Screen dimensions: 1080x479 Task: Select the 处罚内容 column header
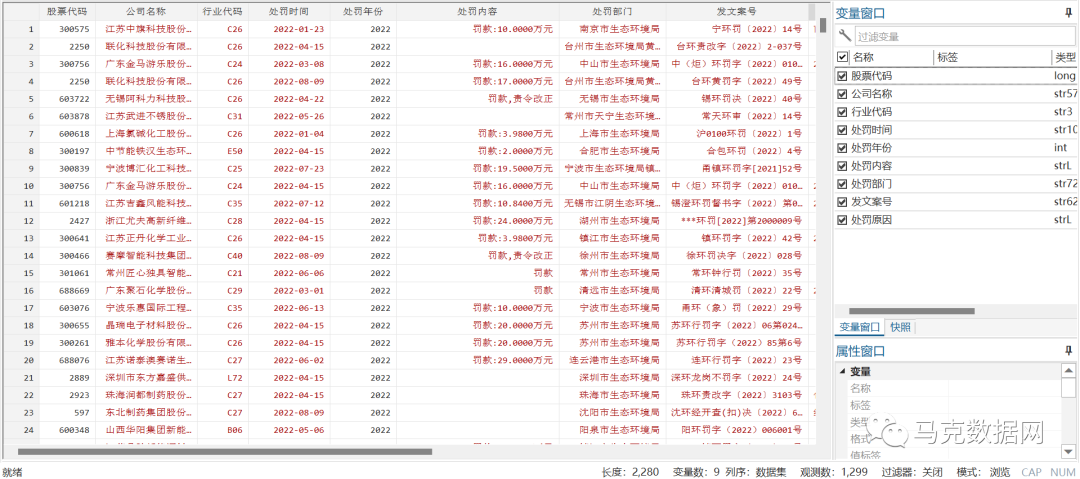[477, 12]
